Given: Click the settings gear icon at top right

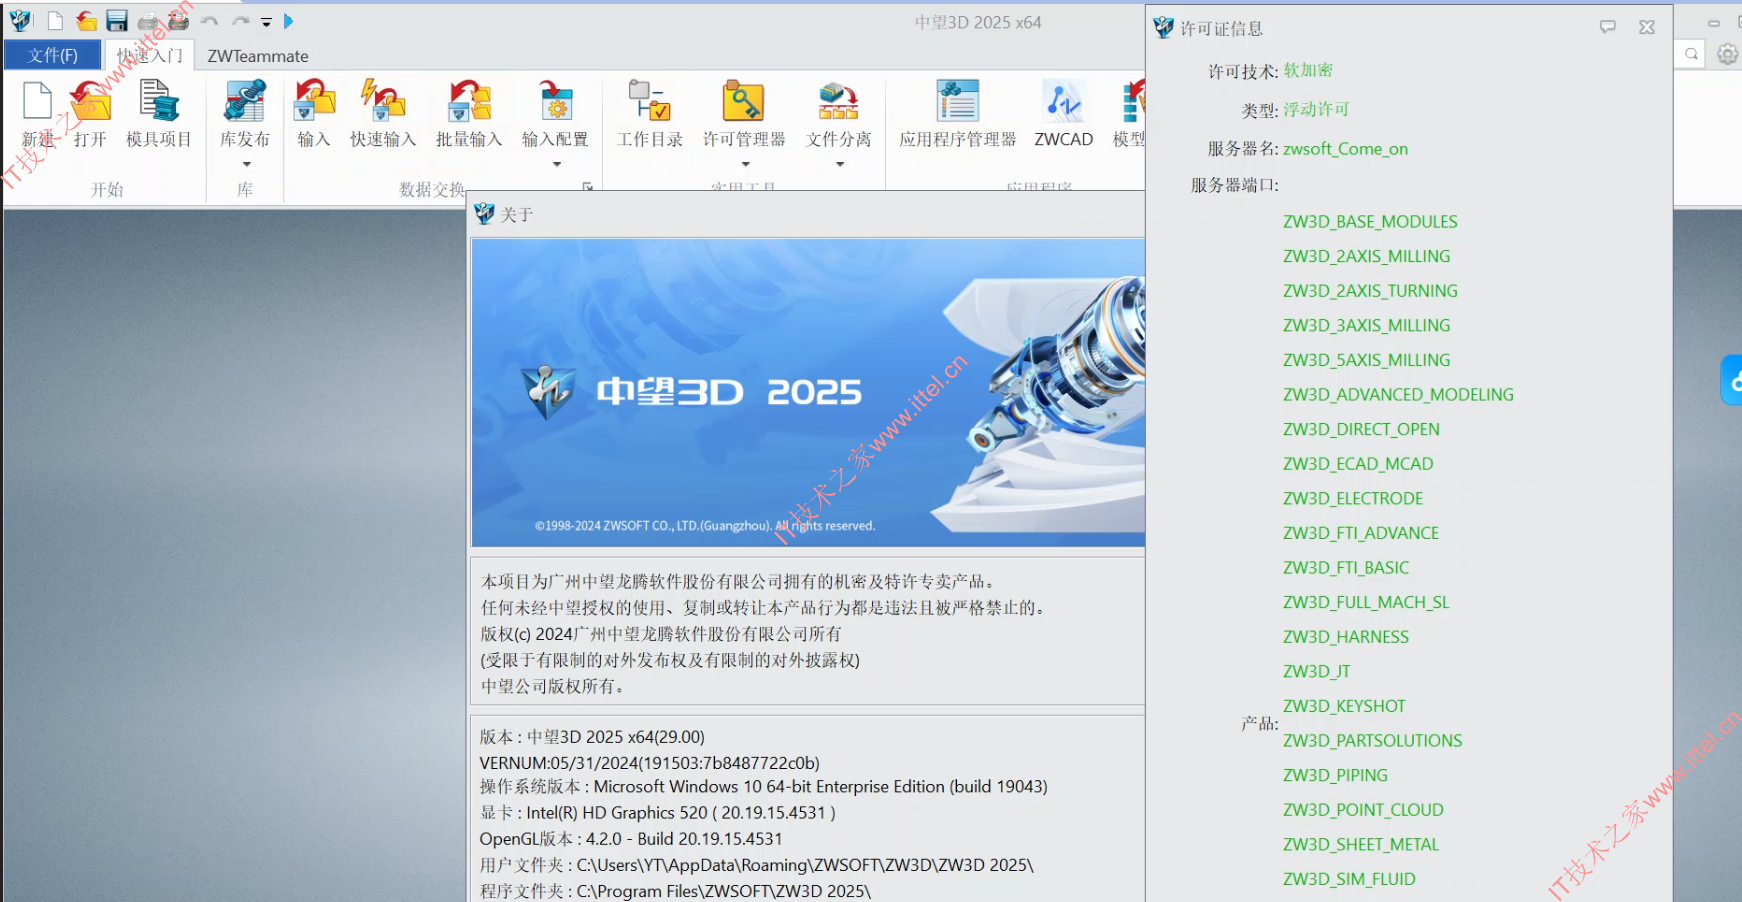Looking at the screenshot, I should point(1727,54).
